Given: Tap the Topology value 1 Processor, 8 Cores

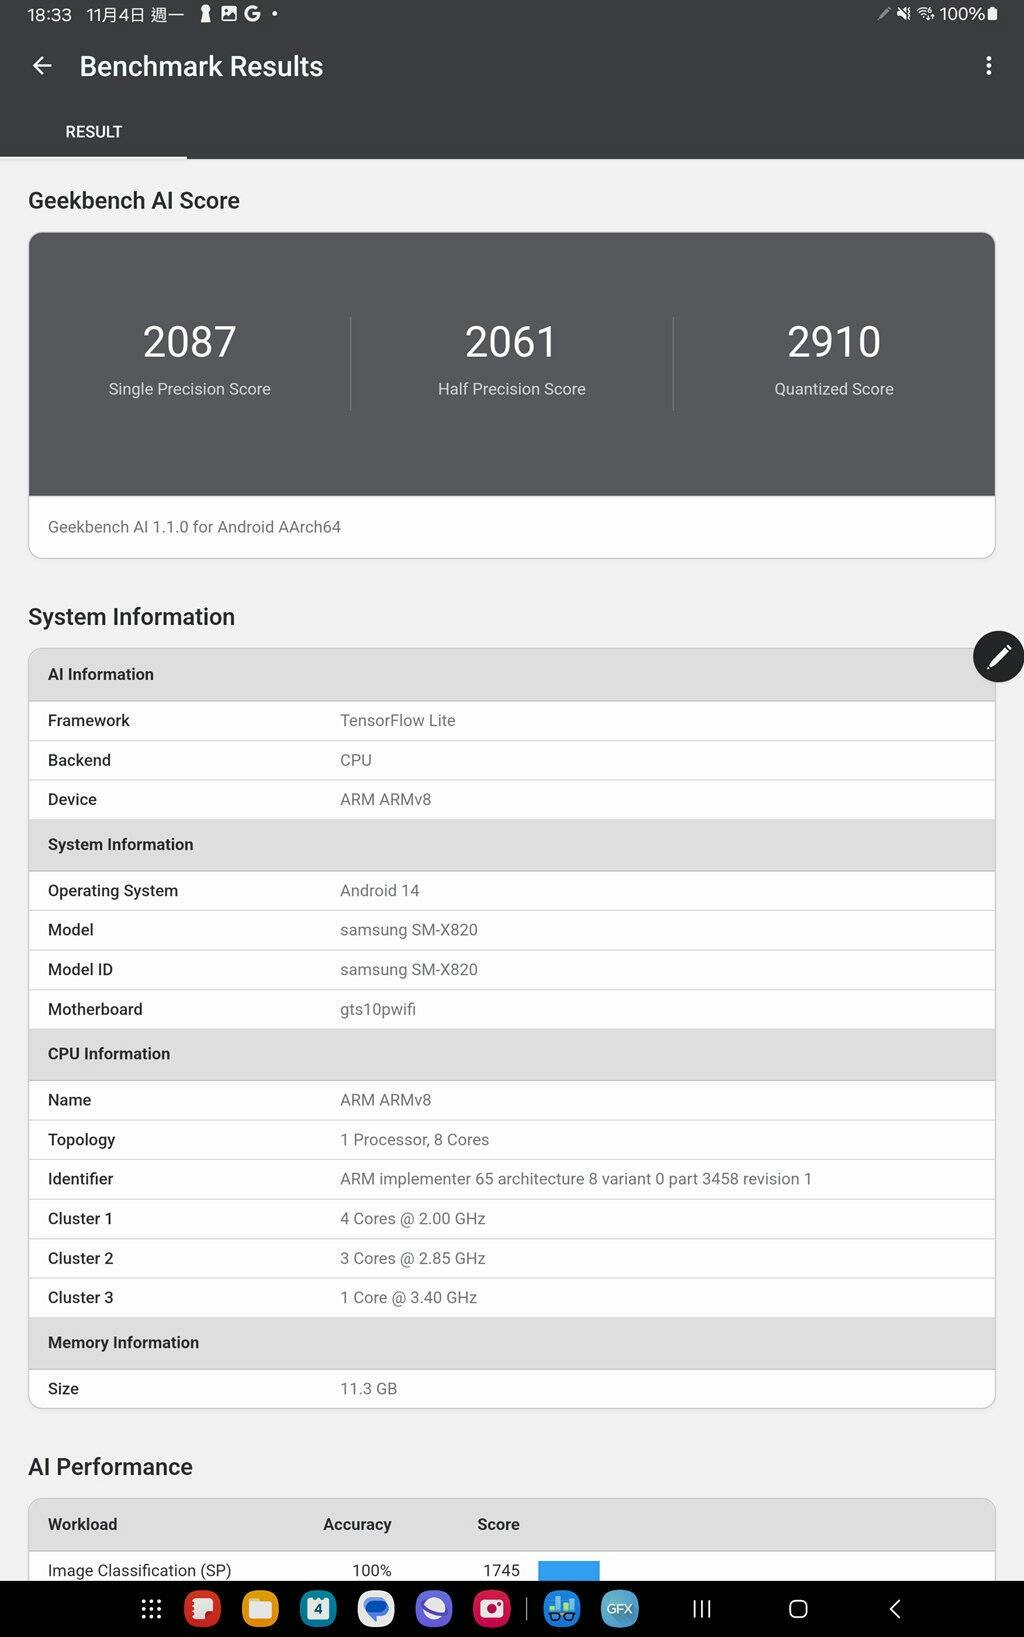Looking at the screenshot, I should (415, 1139).
